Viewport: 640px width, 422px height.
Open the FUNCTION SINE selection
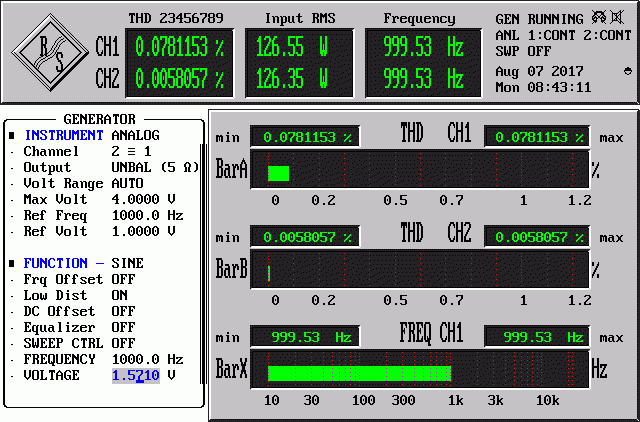coord(127,263)
